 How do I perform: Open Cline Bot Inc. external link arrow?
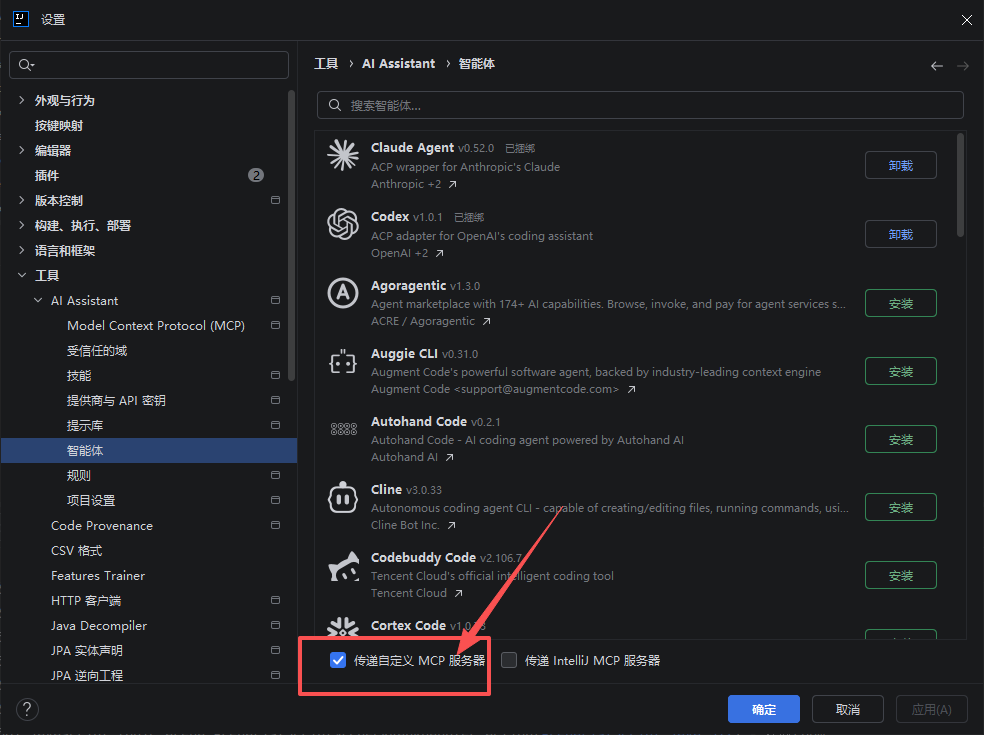tap(451, 525)
